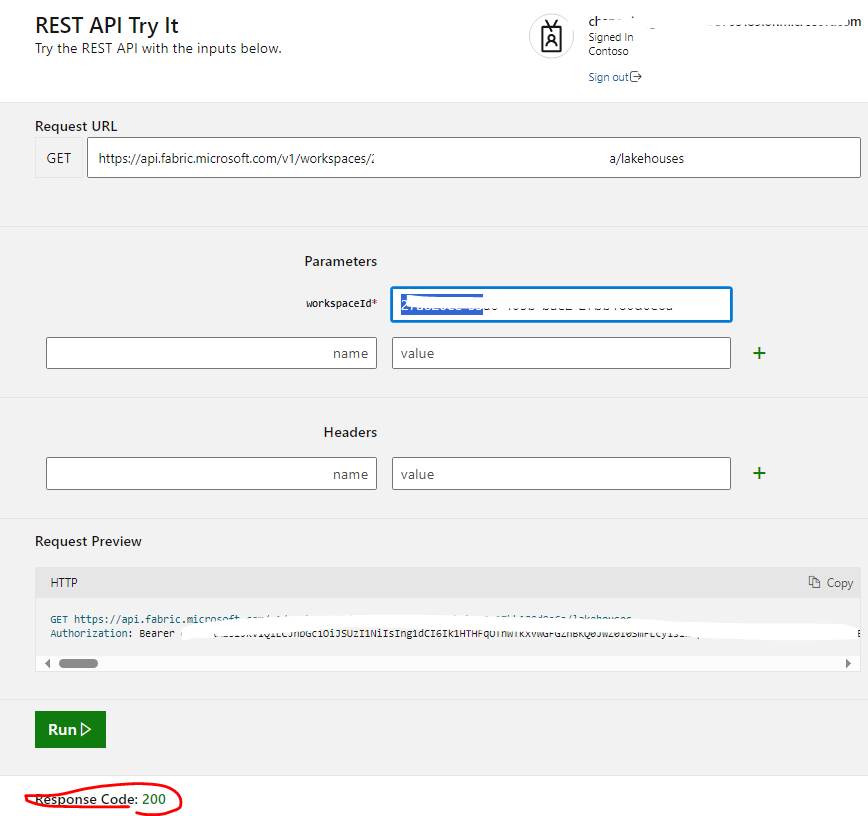
Task: Add a parameter with the plus icon
Action: click(759, 353)
